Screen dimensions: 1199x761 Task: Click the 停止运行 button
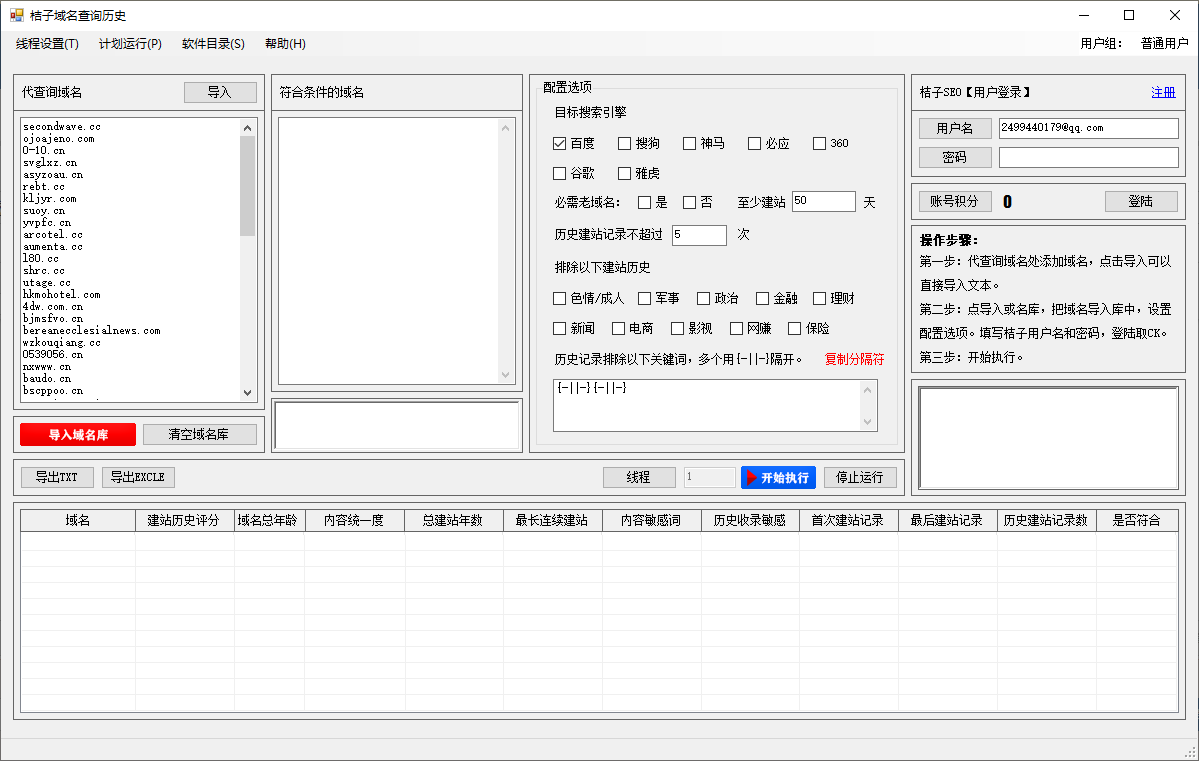pyautogui.click(x=860, y=477)
